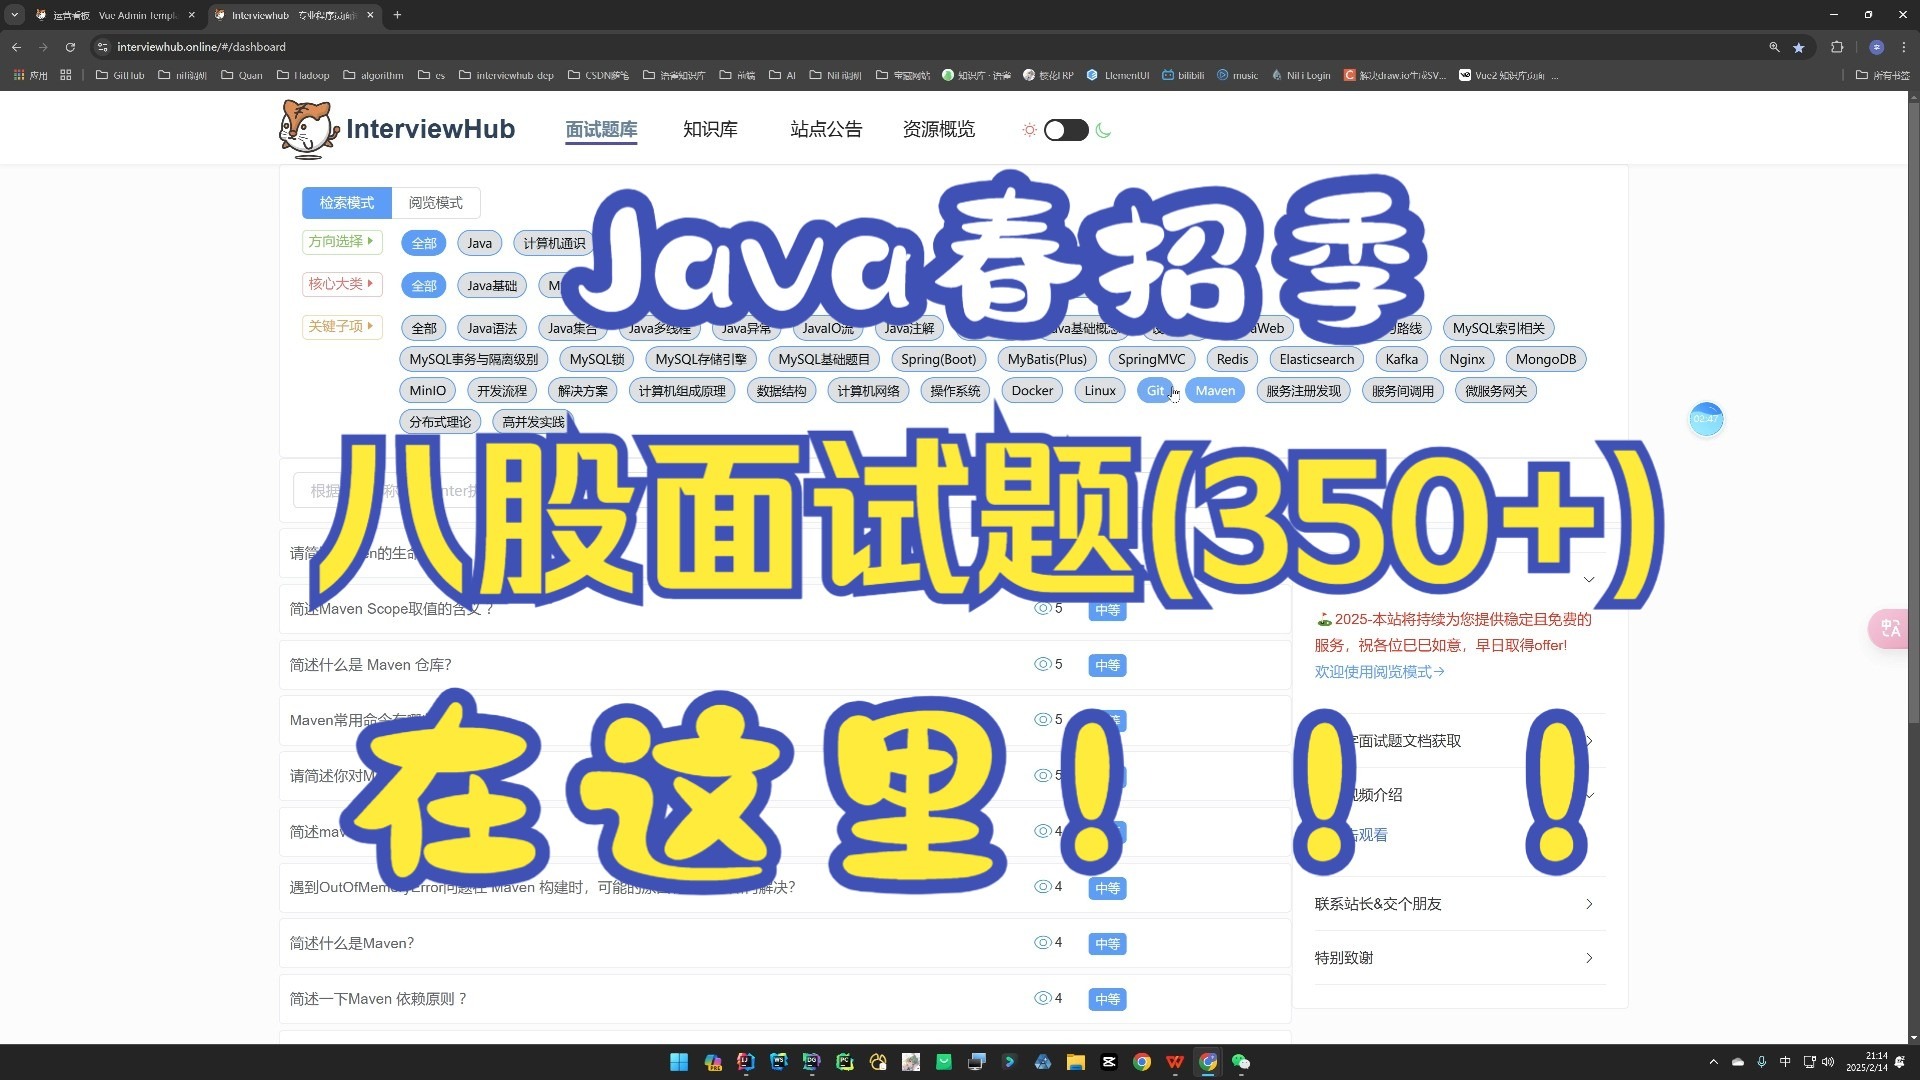The image size is (1920, 1080).
Task: Open the Chrome extensions puzzle icon
Action: click(x=1838, y=47)
